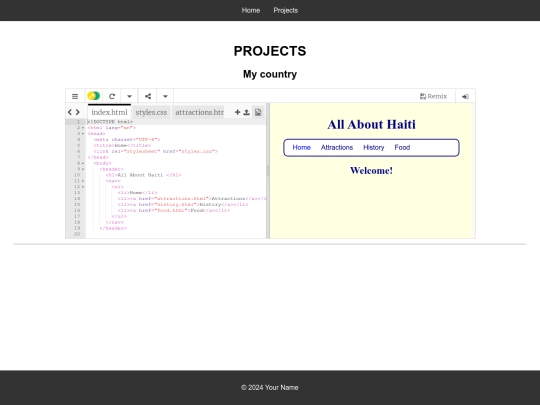This screenshot has height=405, width=540.
Task: Switch to the styles.css tab
Action: pyautogui.click(x=151, y=112)
